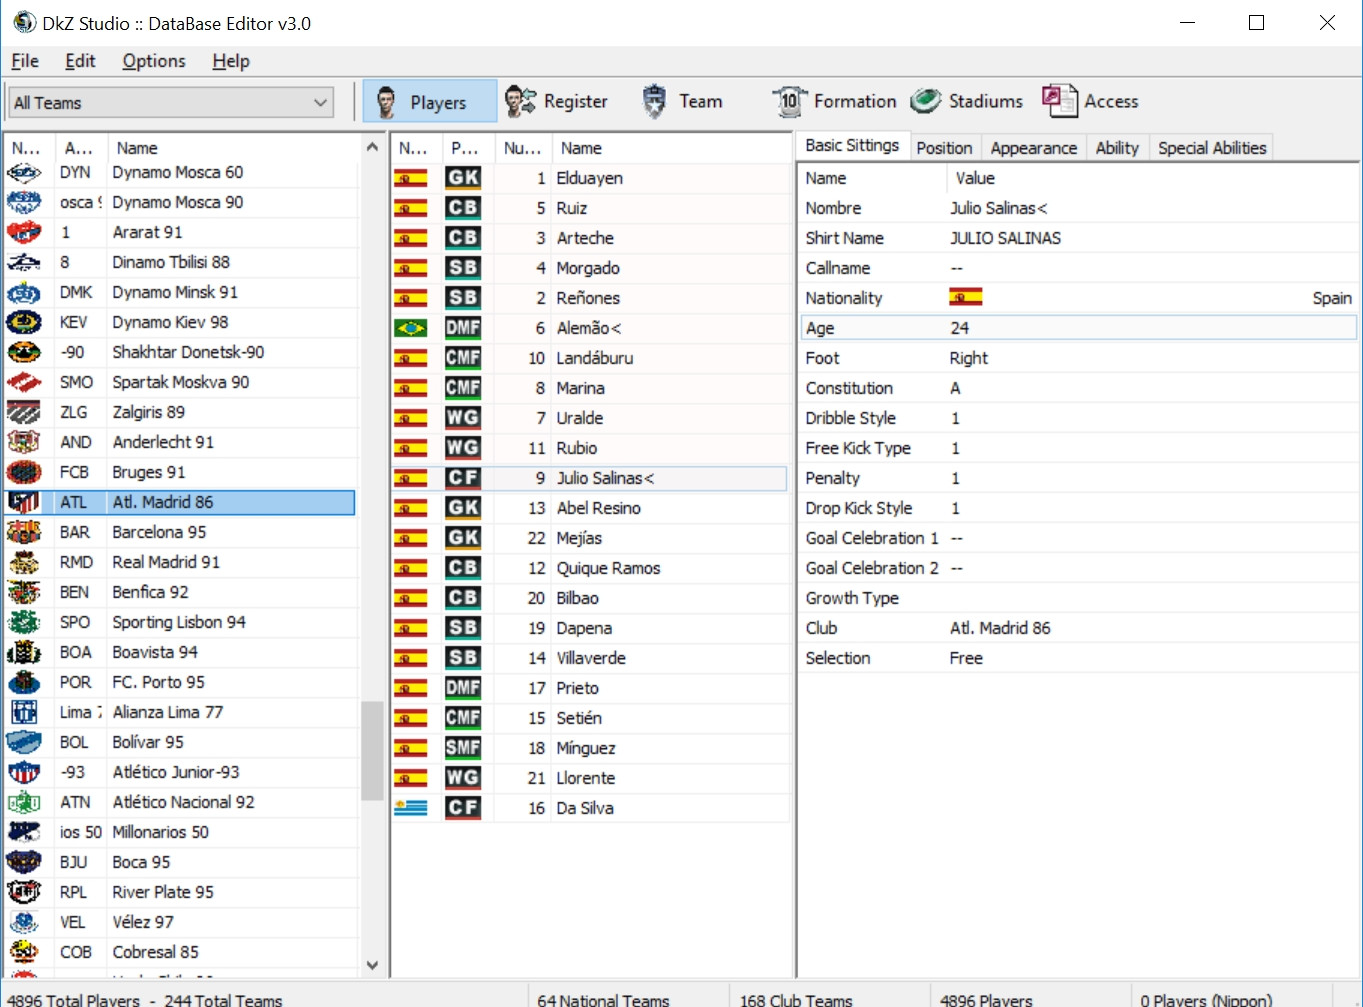Select the Basic Sittings tab
Image resolution: width=1363 pixels, height=1007 pixels.
point(852,146)
